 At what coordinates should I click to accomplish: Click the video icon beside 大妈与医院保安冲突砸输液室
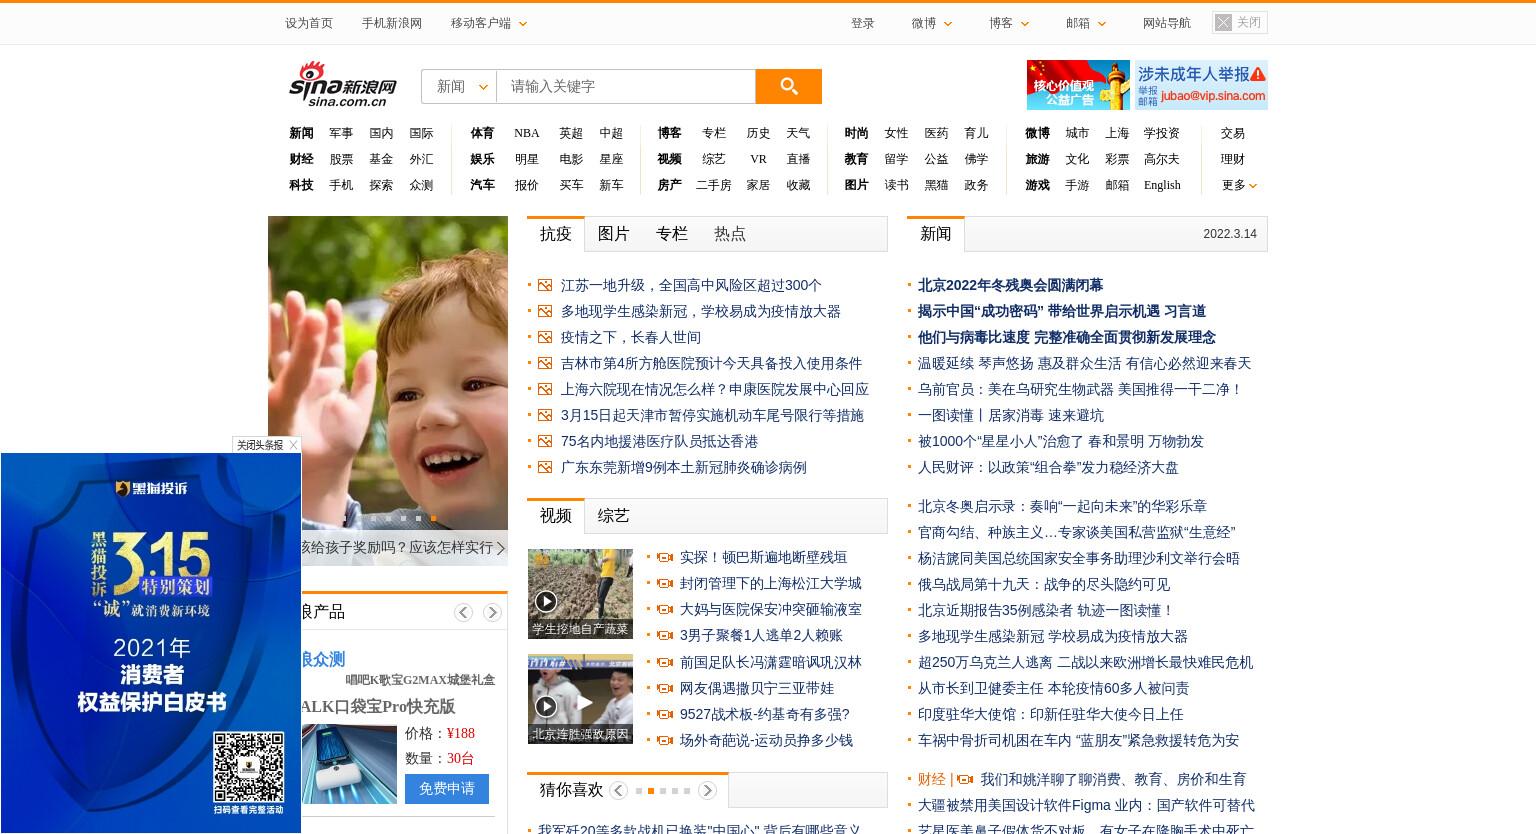(665, 609)
